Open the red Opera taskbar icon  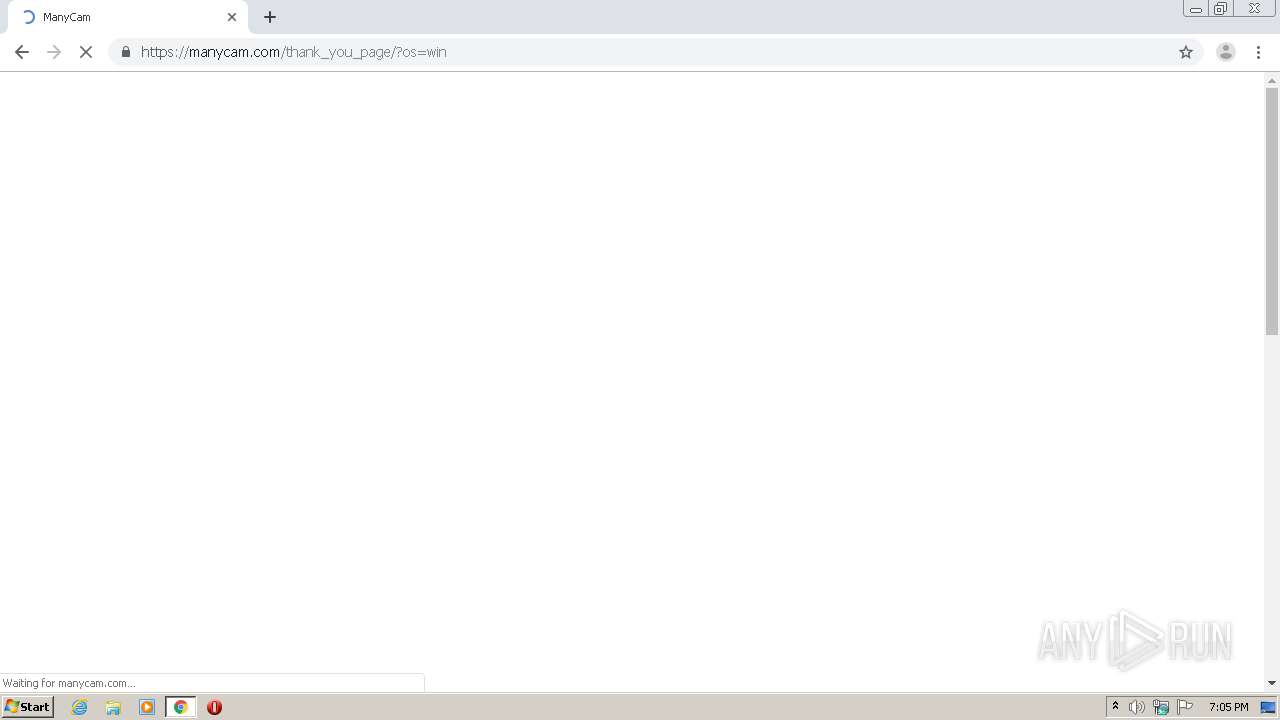click(x=214, y=707)
